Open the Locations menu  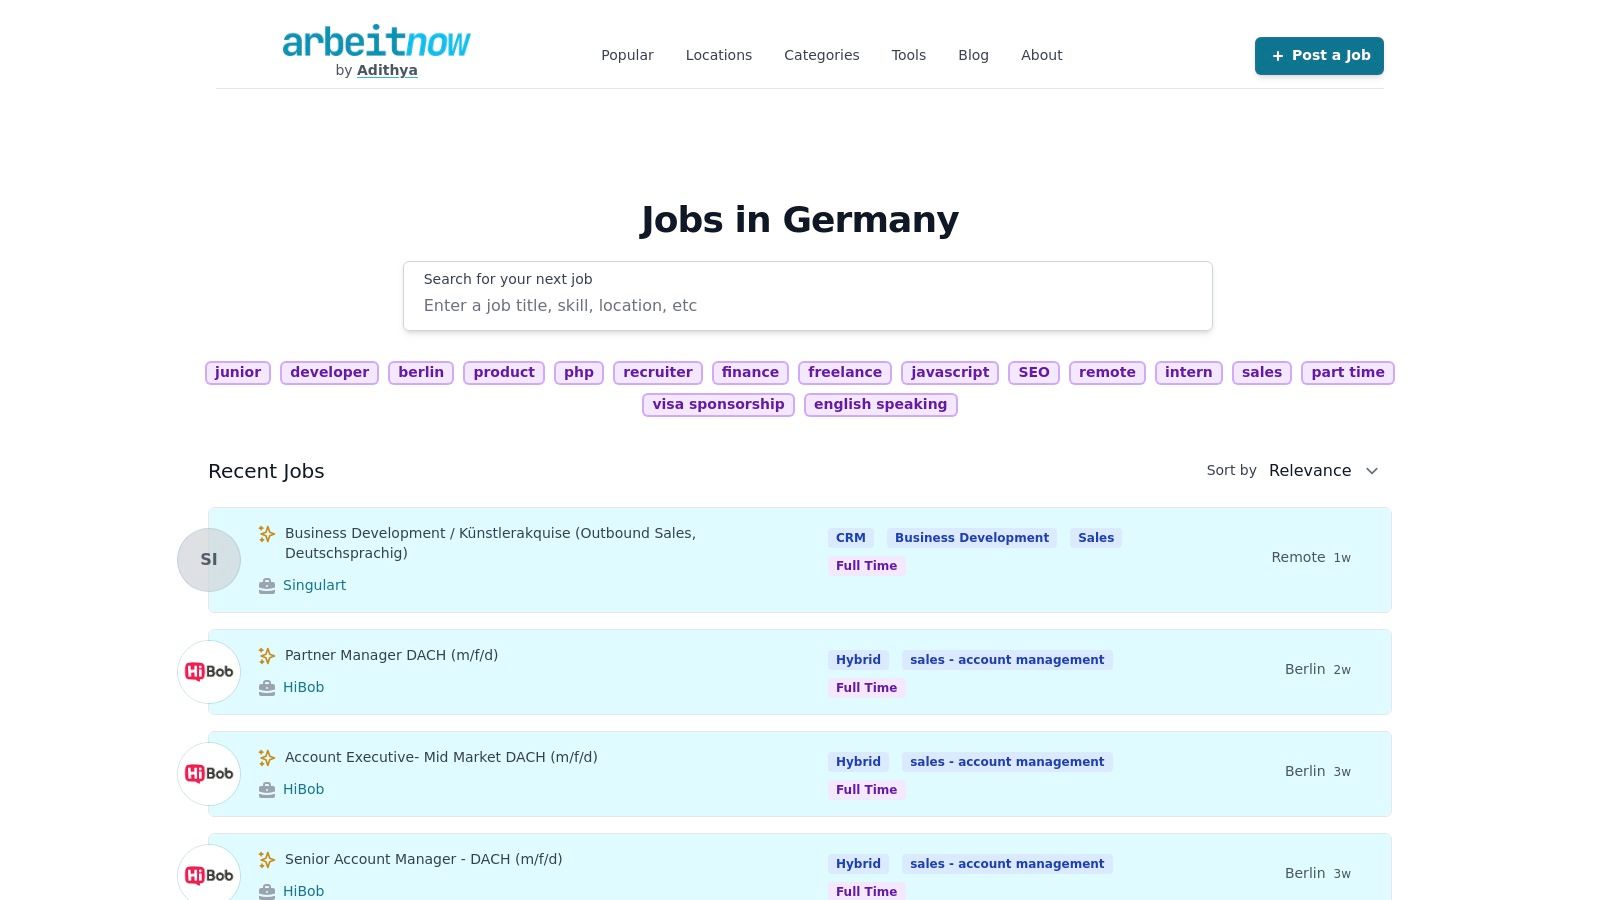[718, 55]
